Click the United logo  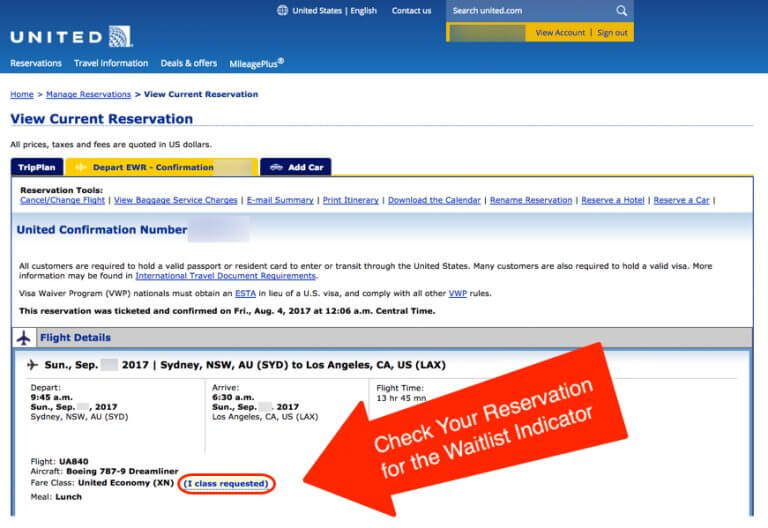72,37
